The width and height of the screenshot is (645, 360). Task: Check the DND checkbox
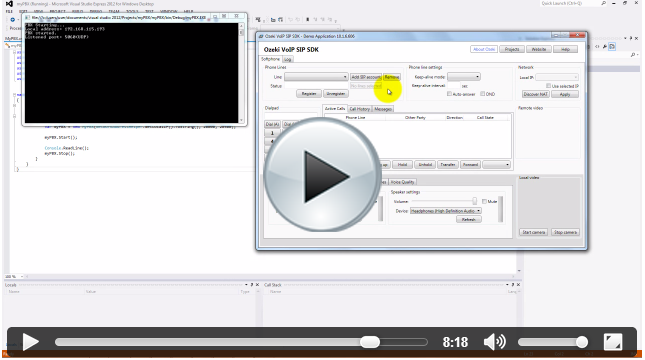coord(483,94)
